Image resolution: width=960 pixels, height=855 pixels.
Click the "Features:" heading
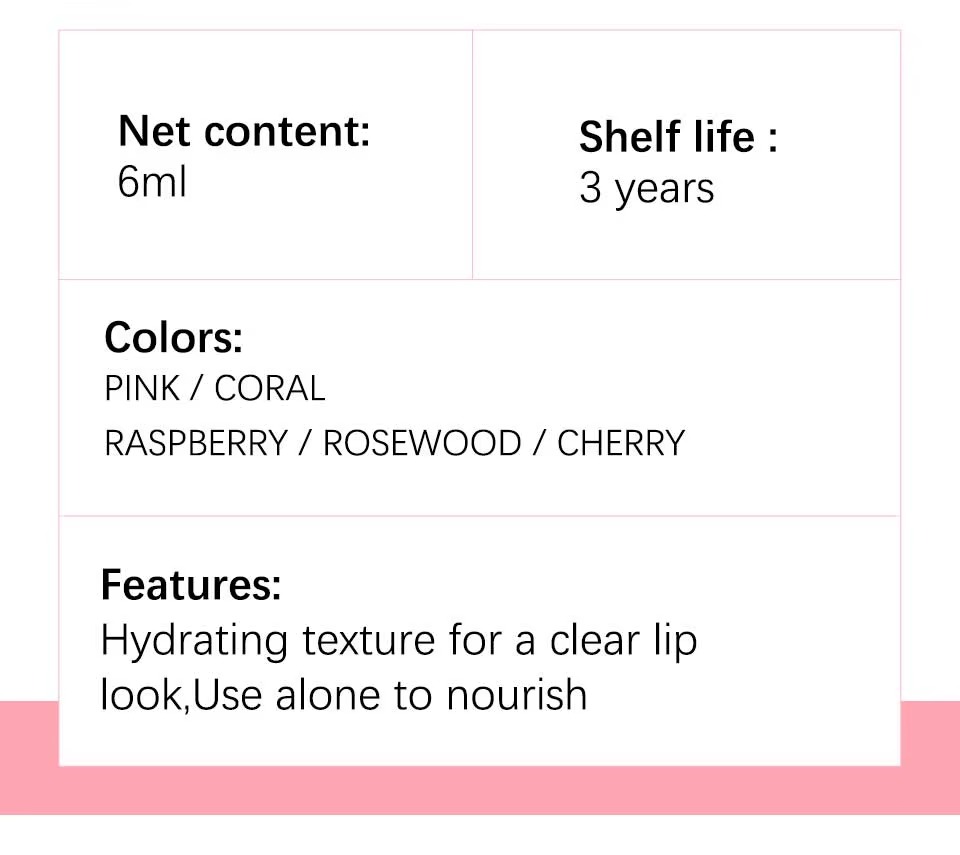point(191,585)
